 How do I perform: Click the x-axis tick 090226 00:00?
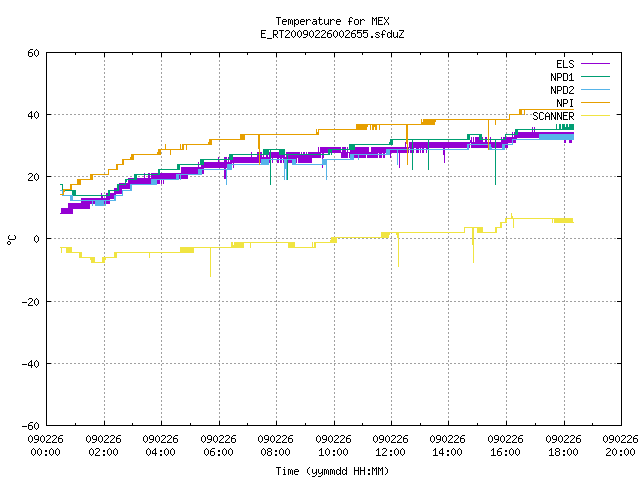tap(46, 446)
